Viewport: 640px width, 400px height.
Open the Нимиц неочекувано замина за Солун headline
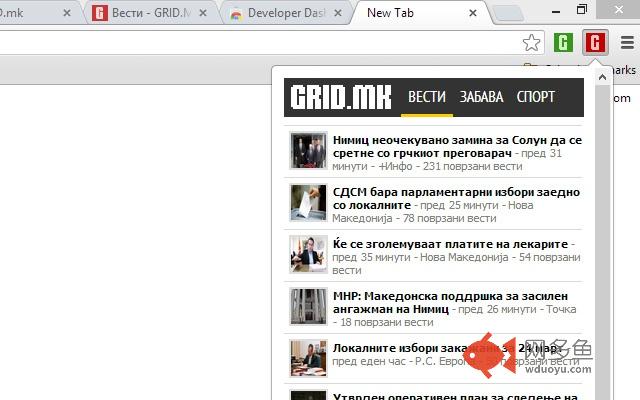click(457, 146)
